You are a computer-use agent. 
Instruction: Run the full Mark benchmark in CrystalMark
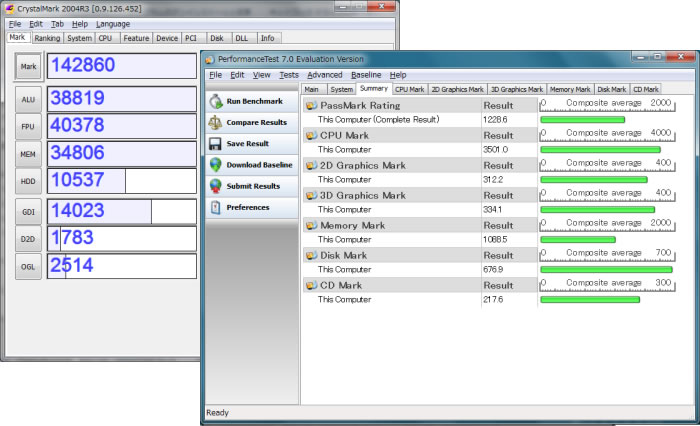pyautogui.click(x=28, y=67)
